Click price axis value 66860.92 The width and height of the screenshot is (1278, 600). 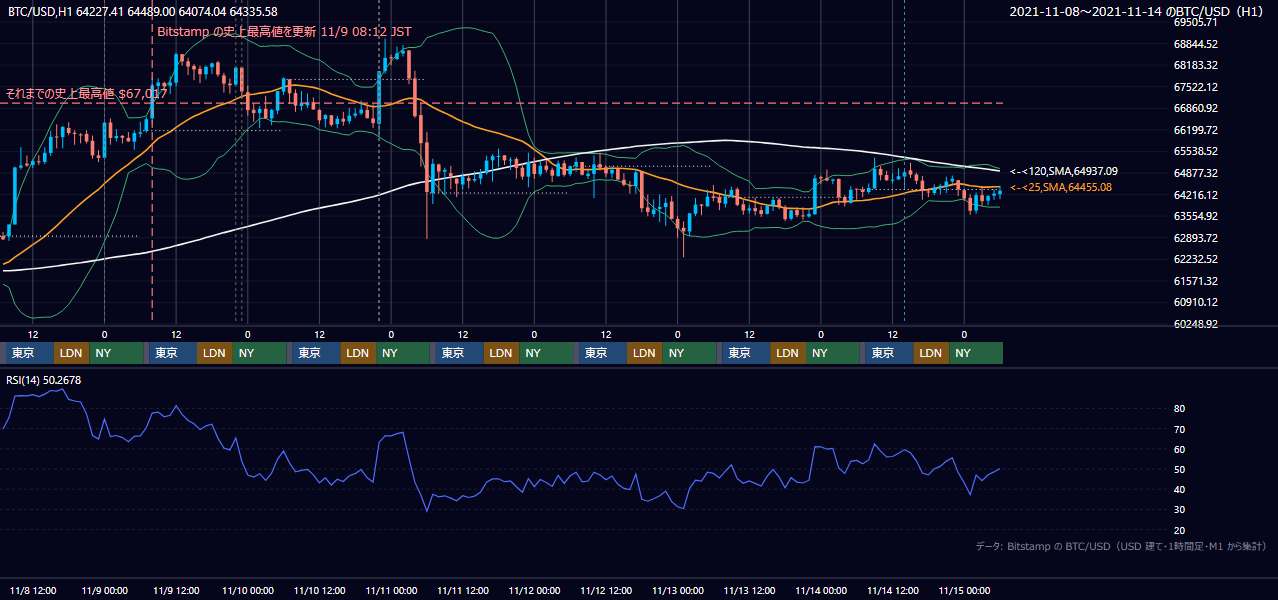[x=1195, y=108]
